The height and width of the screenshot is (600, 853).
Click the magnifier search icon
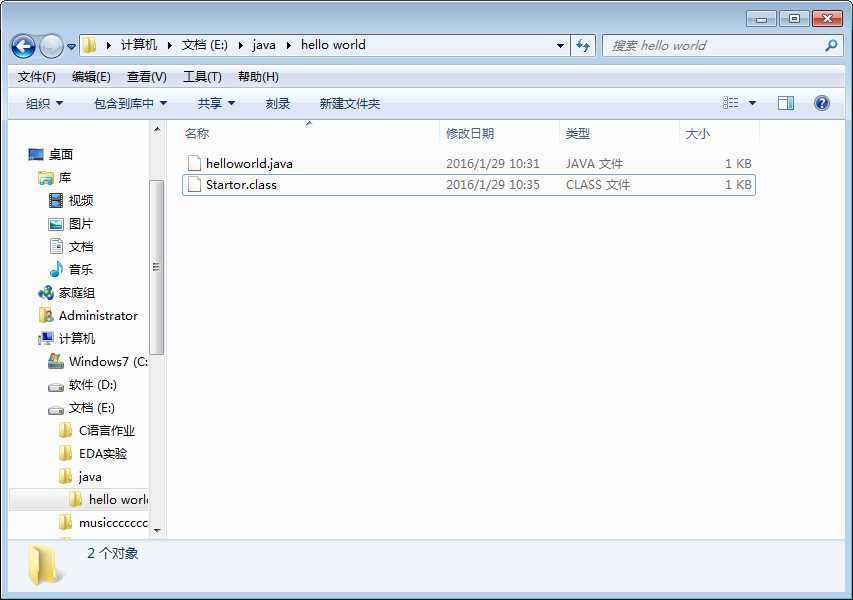coord(831,46)
